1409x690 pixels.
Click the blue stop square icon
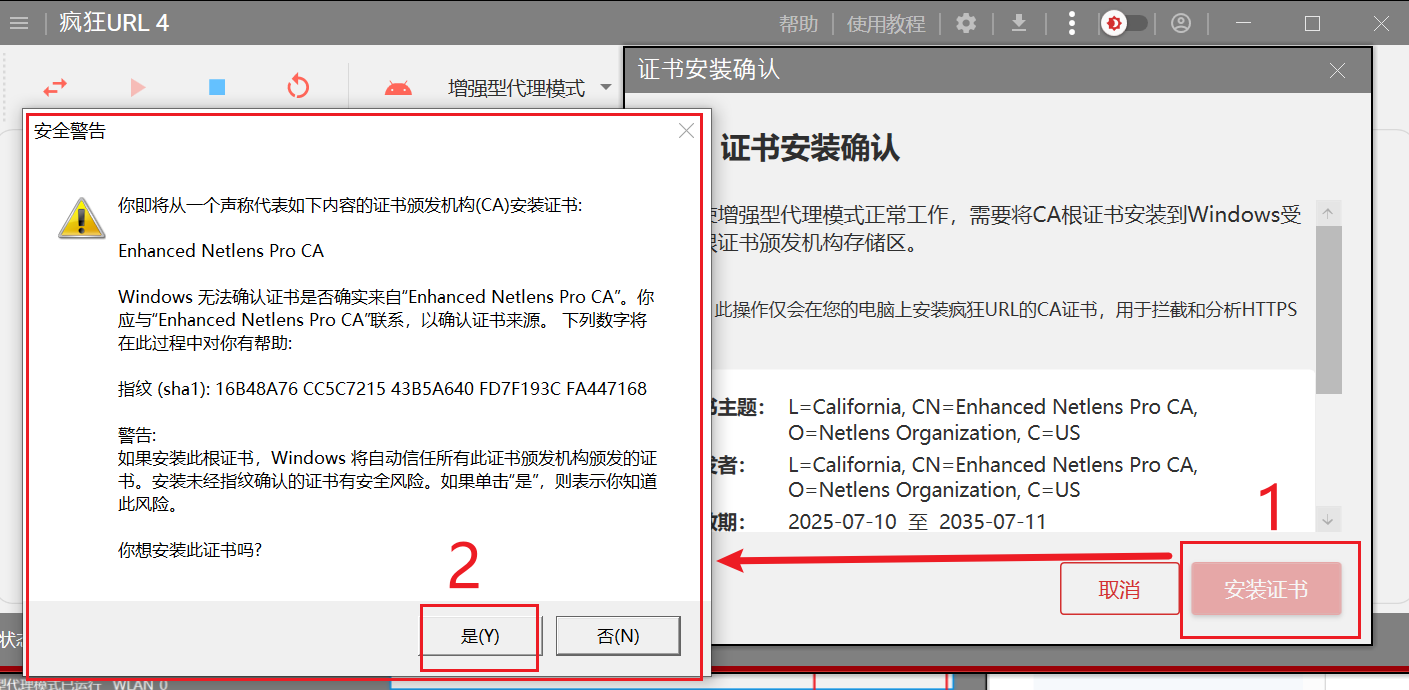(x=217, y=88)
